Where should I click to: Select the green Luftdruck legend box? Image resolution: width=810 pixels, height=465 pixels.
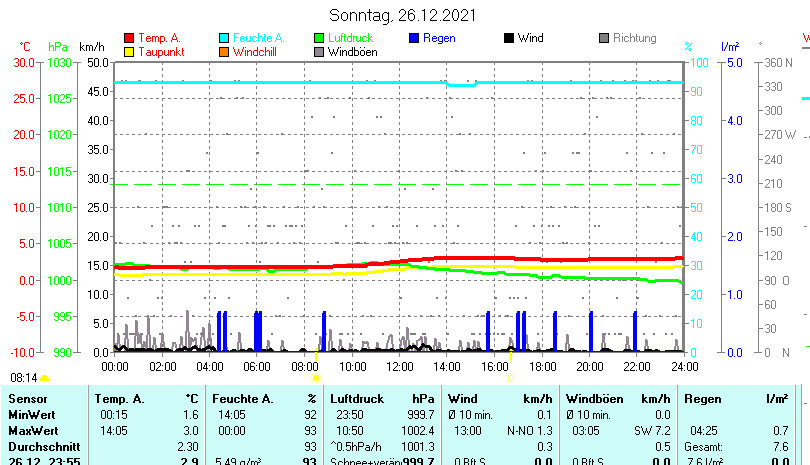pyautogui.click(x=319, y=38)
